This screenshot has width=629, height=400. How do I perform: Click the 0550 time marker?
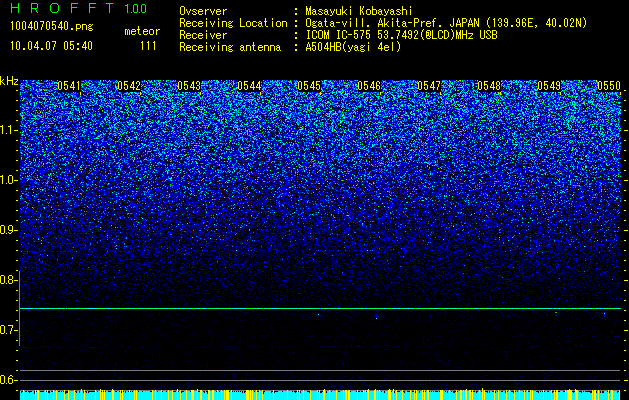[x=609, y=86]
